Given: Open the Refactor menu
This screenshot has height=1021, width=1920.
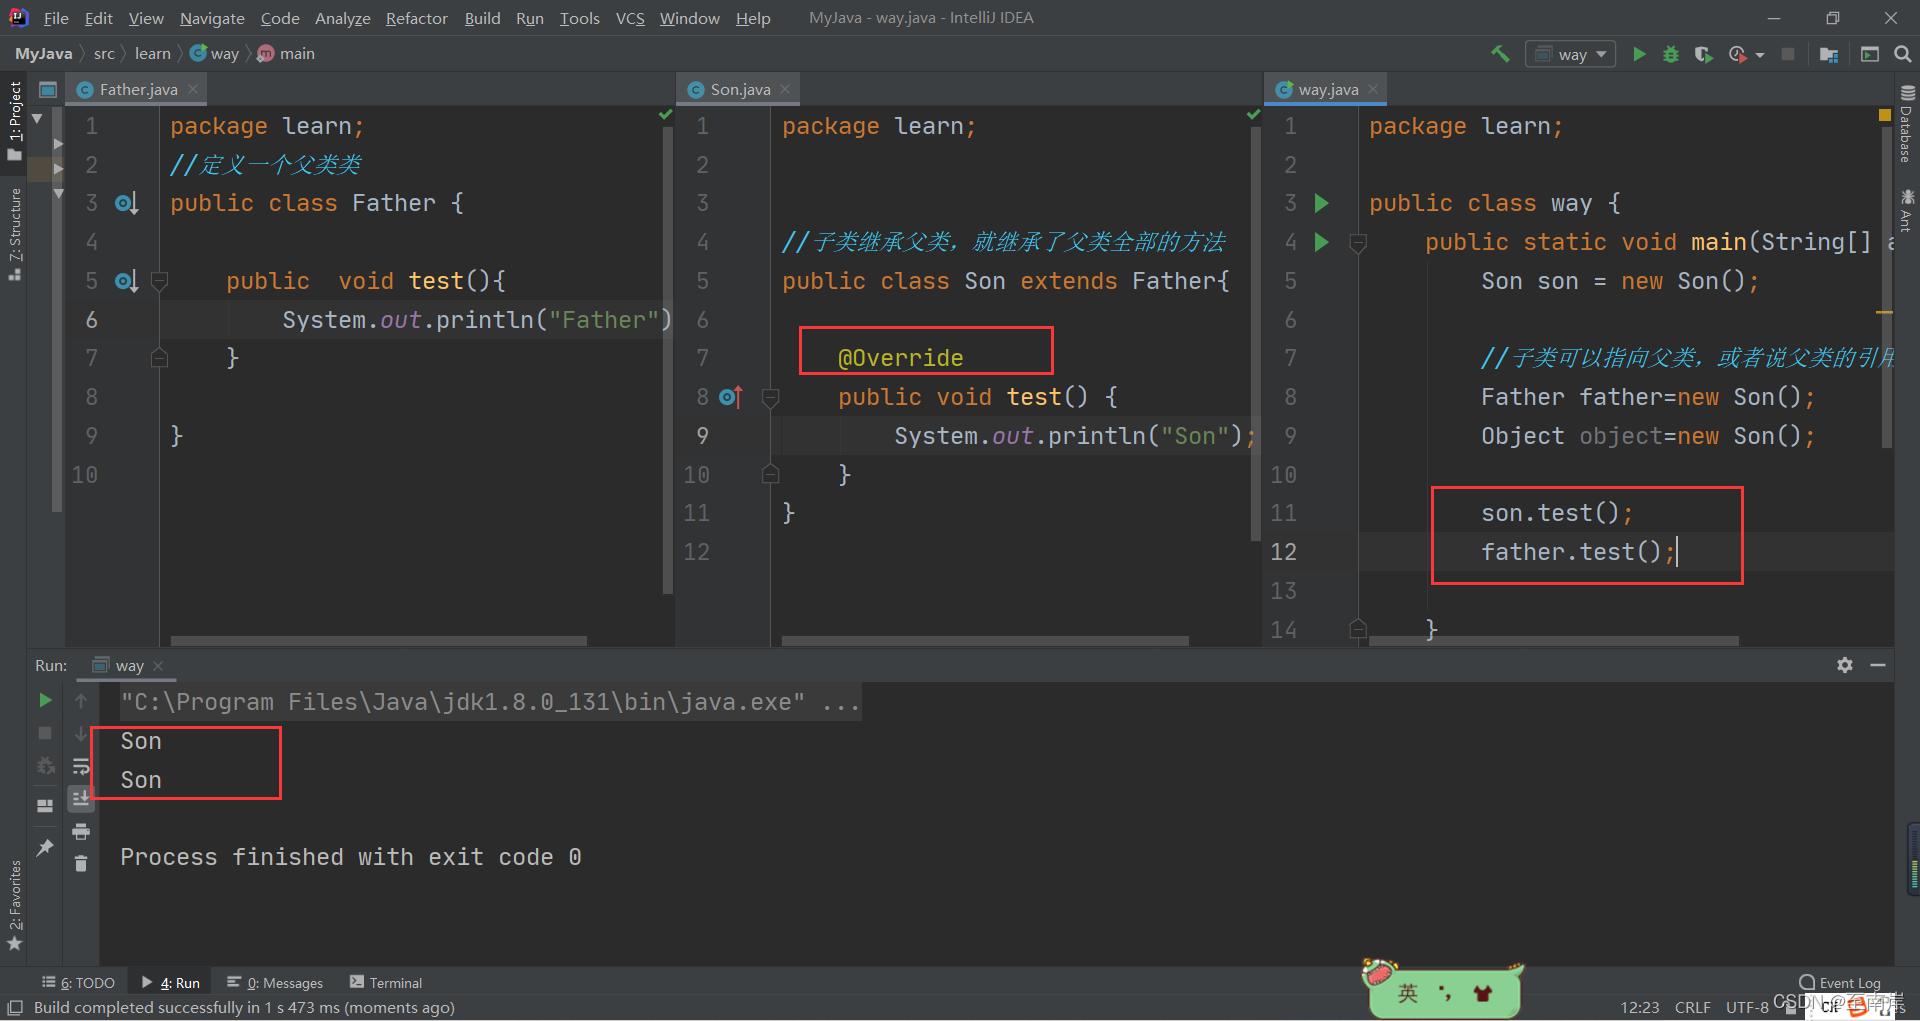Looking at the screenshot, I should (x=416, y=18).
